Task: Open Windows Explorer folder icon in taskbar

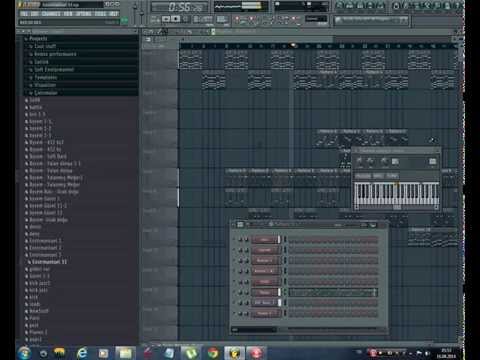Action: click(x=125, y=353)
